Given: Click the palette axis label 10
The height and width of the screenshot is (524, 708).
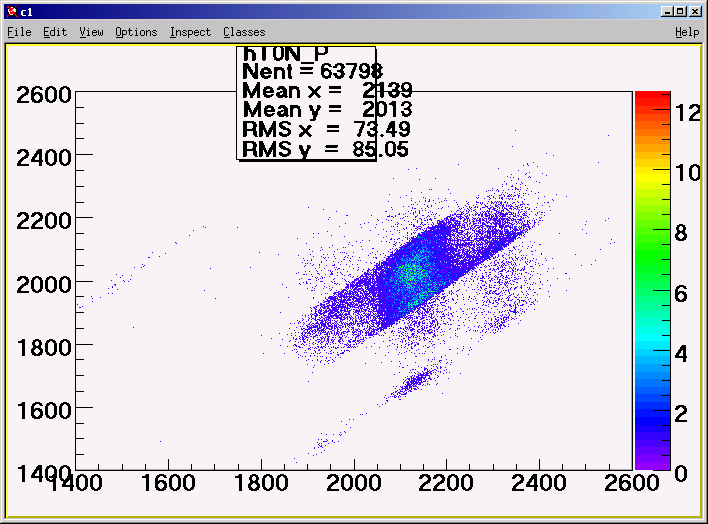Looking at the screenshot, I should coord(688,173).
